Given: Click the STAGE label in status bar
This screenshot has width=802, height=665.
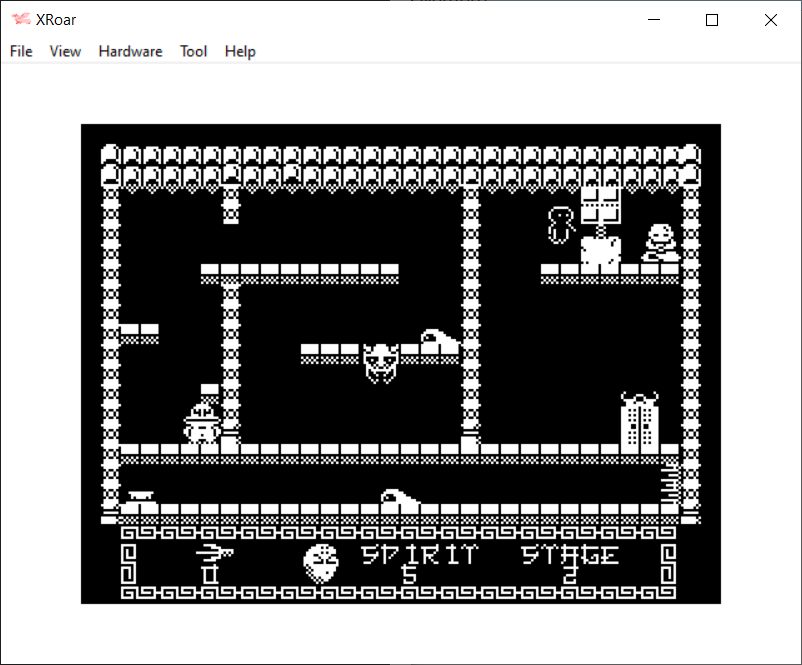Looking at the screenshot, I should (570, 554).
